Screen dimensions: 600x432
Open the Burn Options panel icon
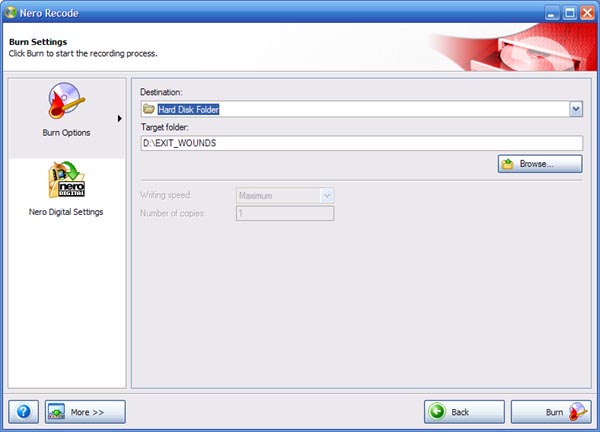click(66, 100)
